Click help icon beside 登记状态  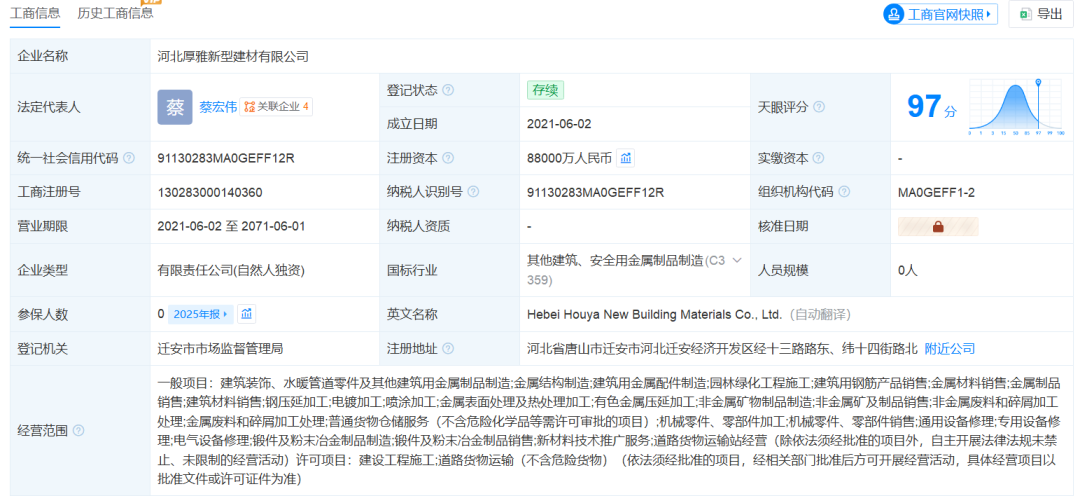(448, 90)
